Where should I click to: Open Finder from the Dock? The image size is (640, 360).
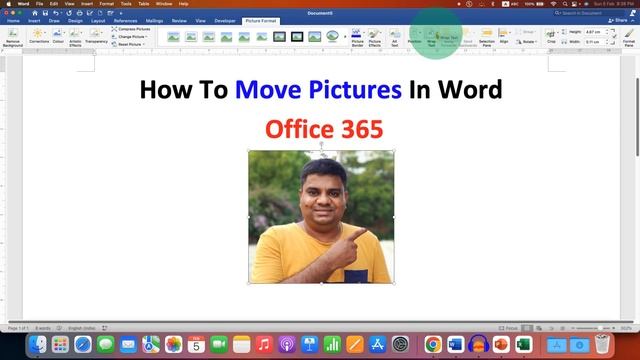pos(38,344)
